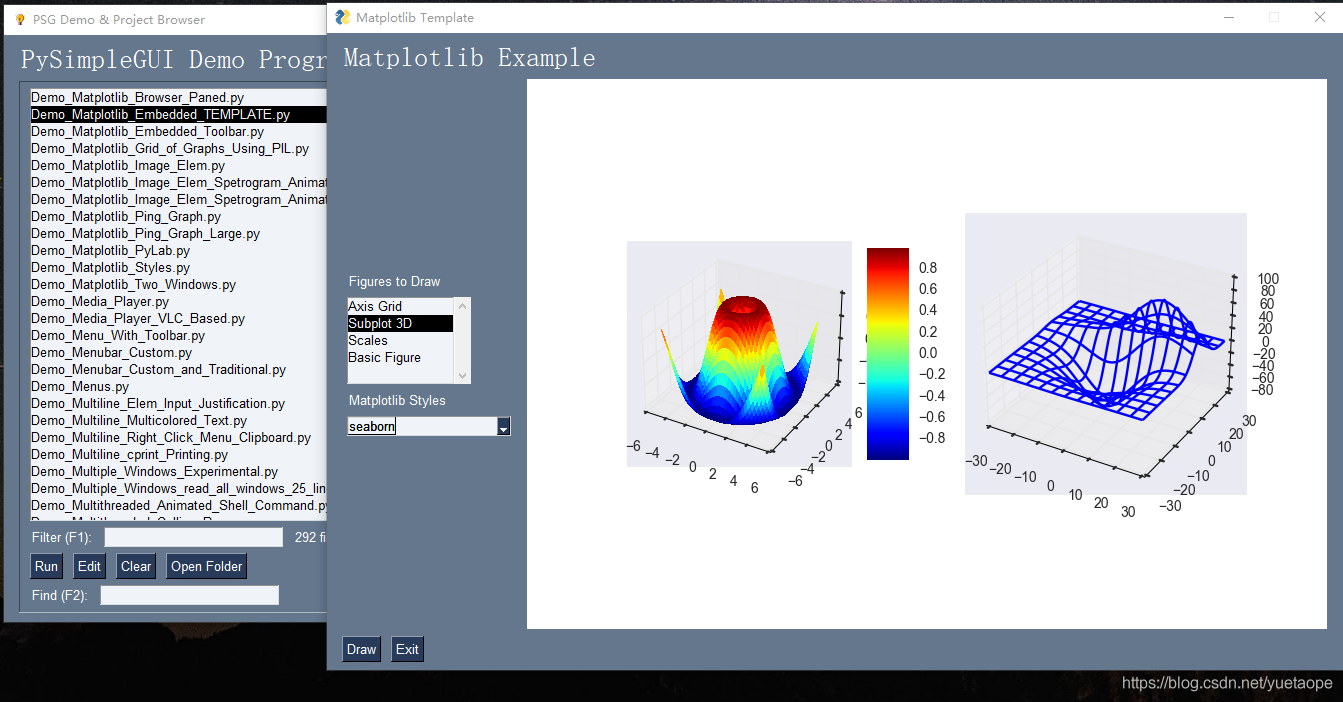Select Demo_Multiline_Elem_Input_Justification.py
This screenshot has height=702, width=1343.
click(x=178, y=404)
